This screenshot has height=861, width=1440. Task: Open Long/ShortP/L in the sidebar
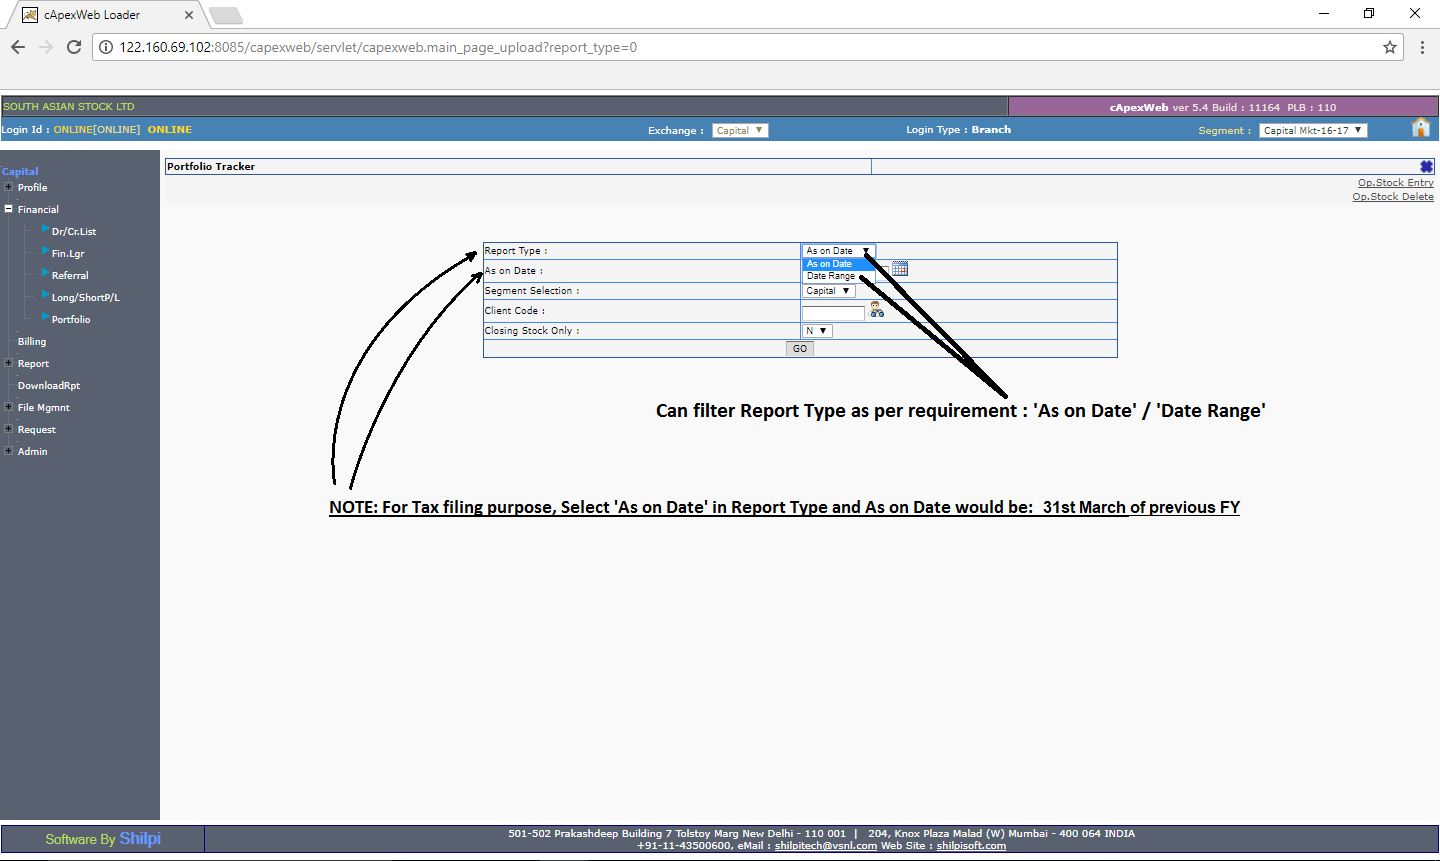point(86,298)
